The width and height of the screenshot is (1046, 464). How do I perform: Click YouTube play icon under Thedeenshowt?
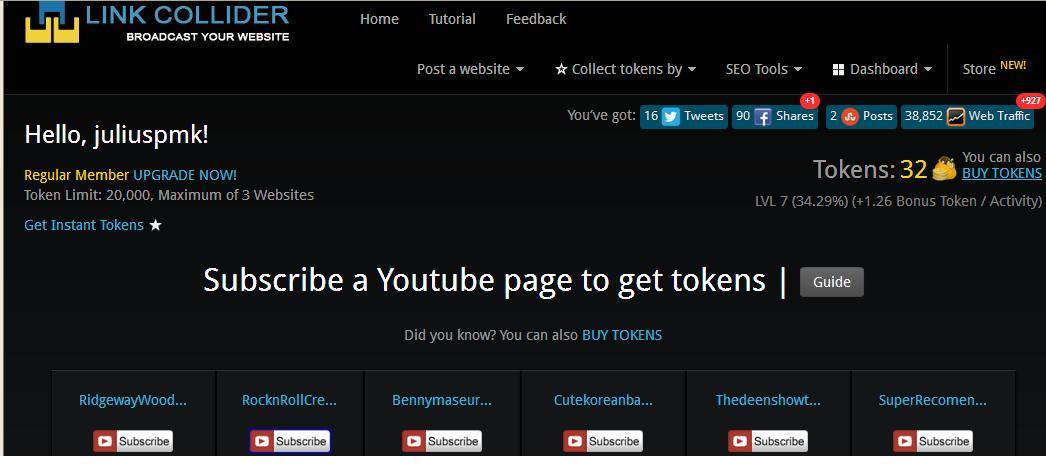click(x=740, y=441)
